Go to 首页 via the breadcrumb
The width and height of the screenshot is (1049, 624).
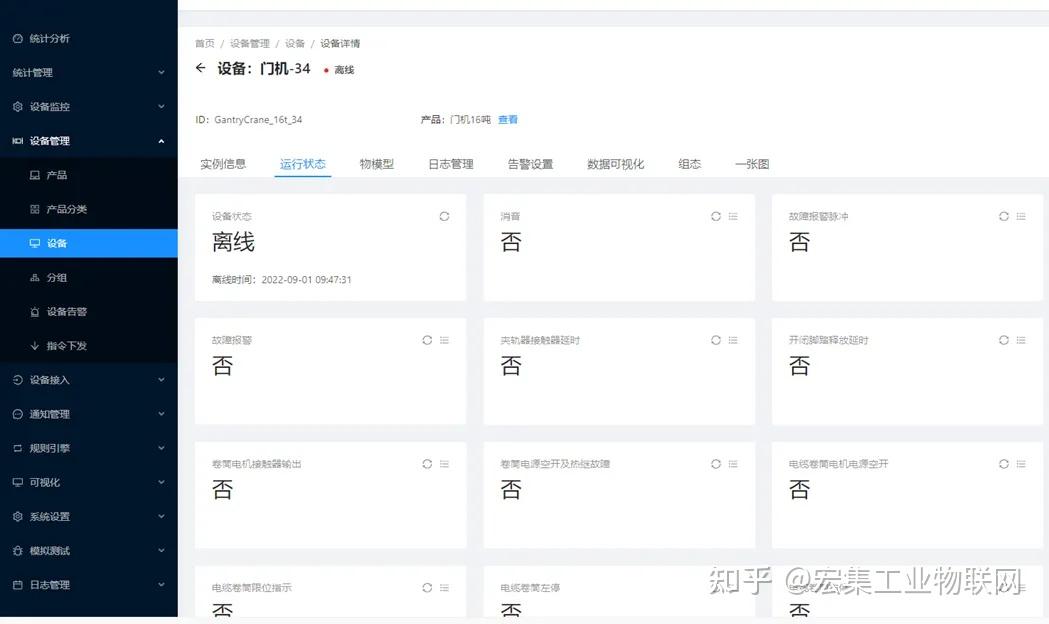[205, 43]
